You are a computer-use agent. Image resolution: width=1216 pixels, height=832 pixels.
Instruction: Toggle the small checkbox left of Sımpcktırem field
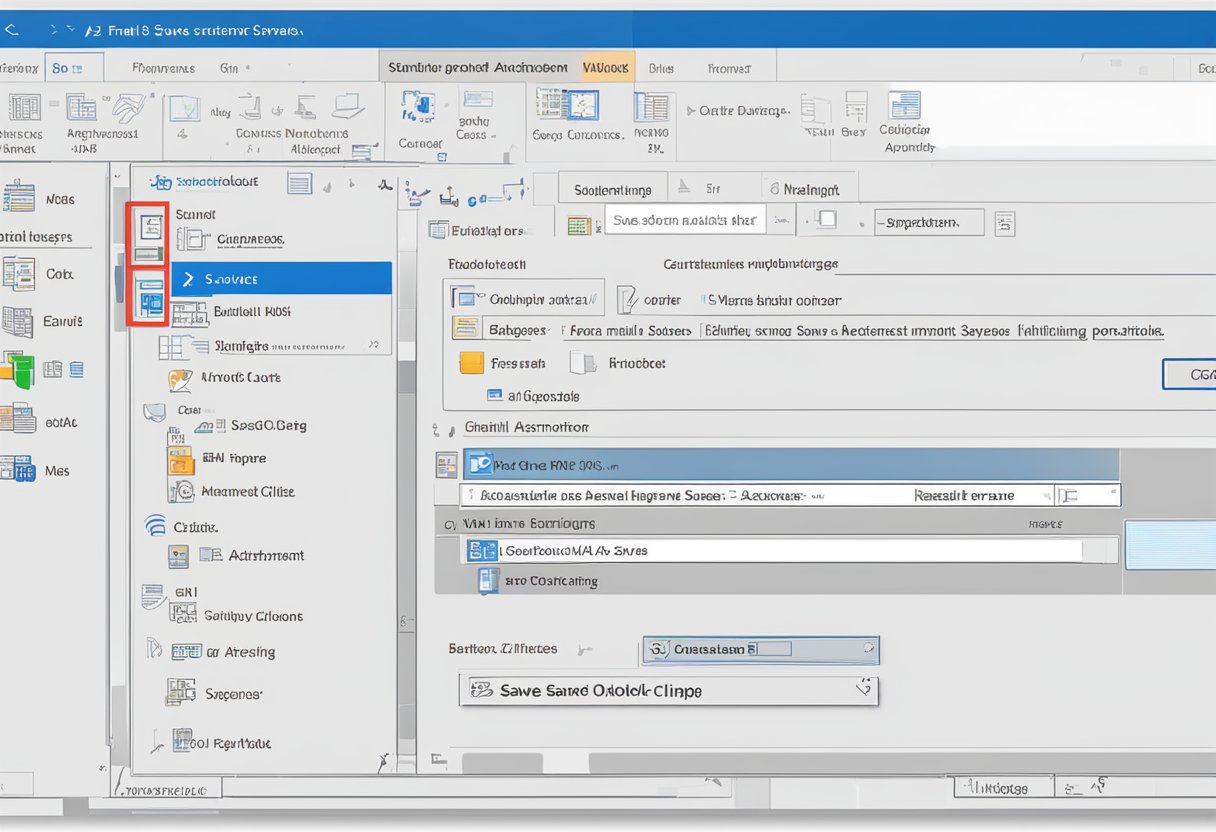826,221
